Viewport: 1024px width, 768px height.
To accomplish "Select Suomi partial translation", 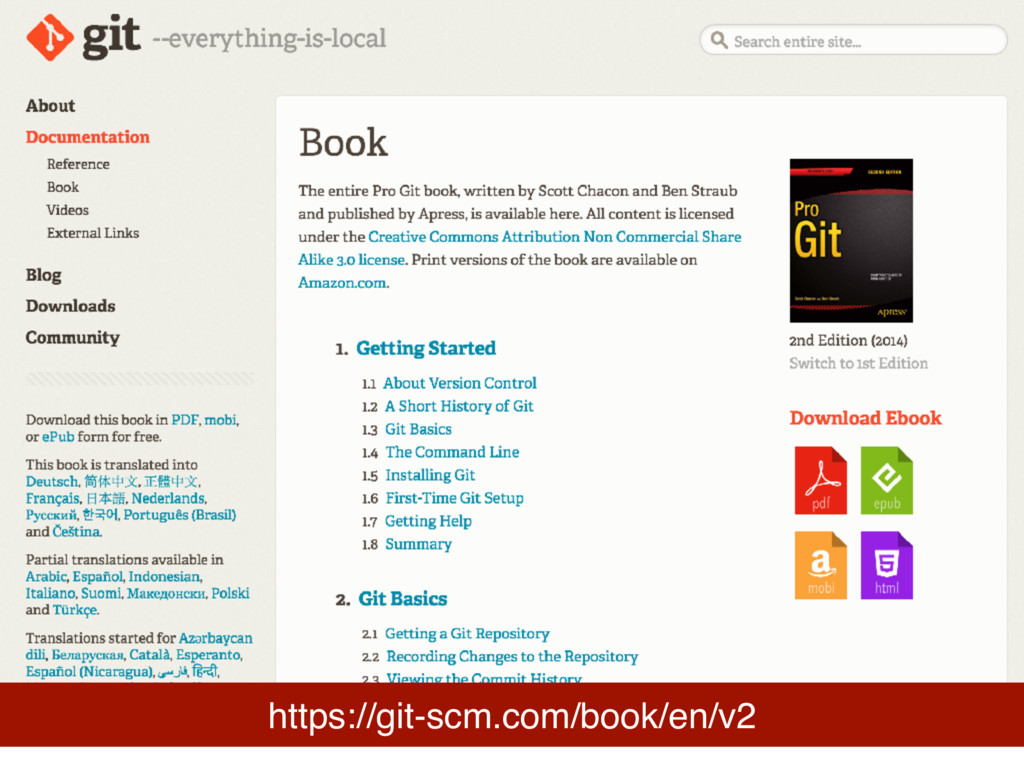I will click(x=101, y=593).
